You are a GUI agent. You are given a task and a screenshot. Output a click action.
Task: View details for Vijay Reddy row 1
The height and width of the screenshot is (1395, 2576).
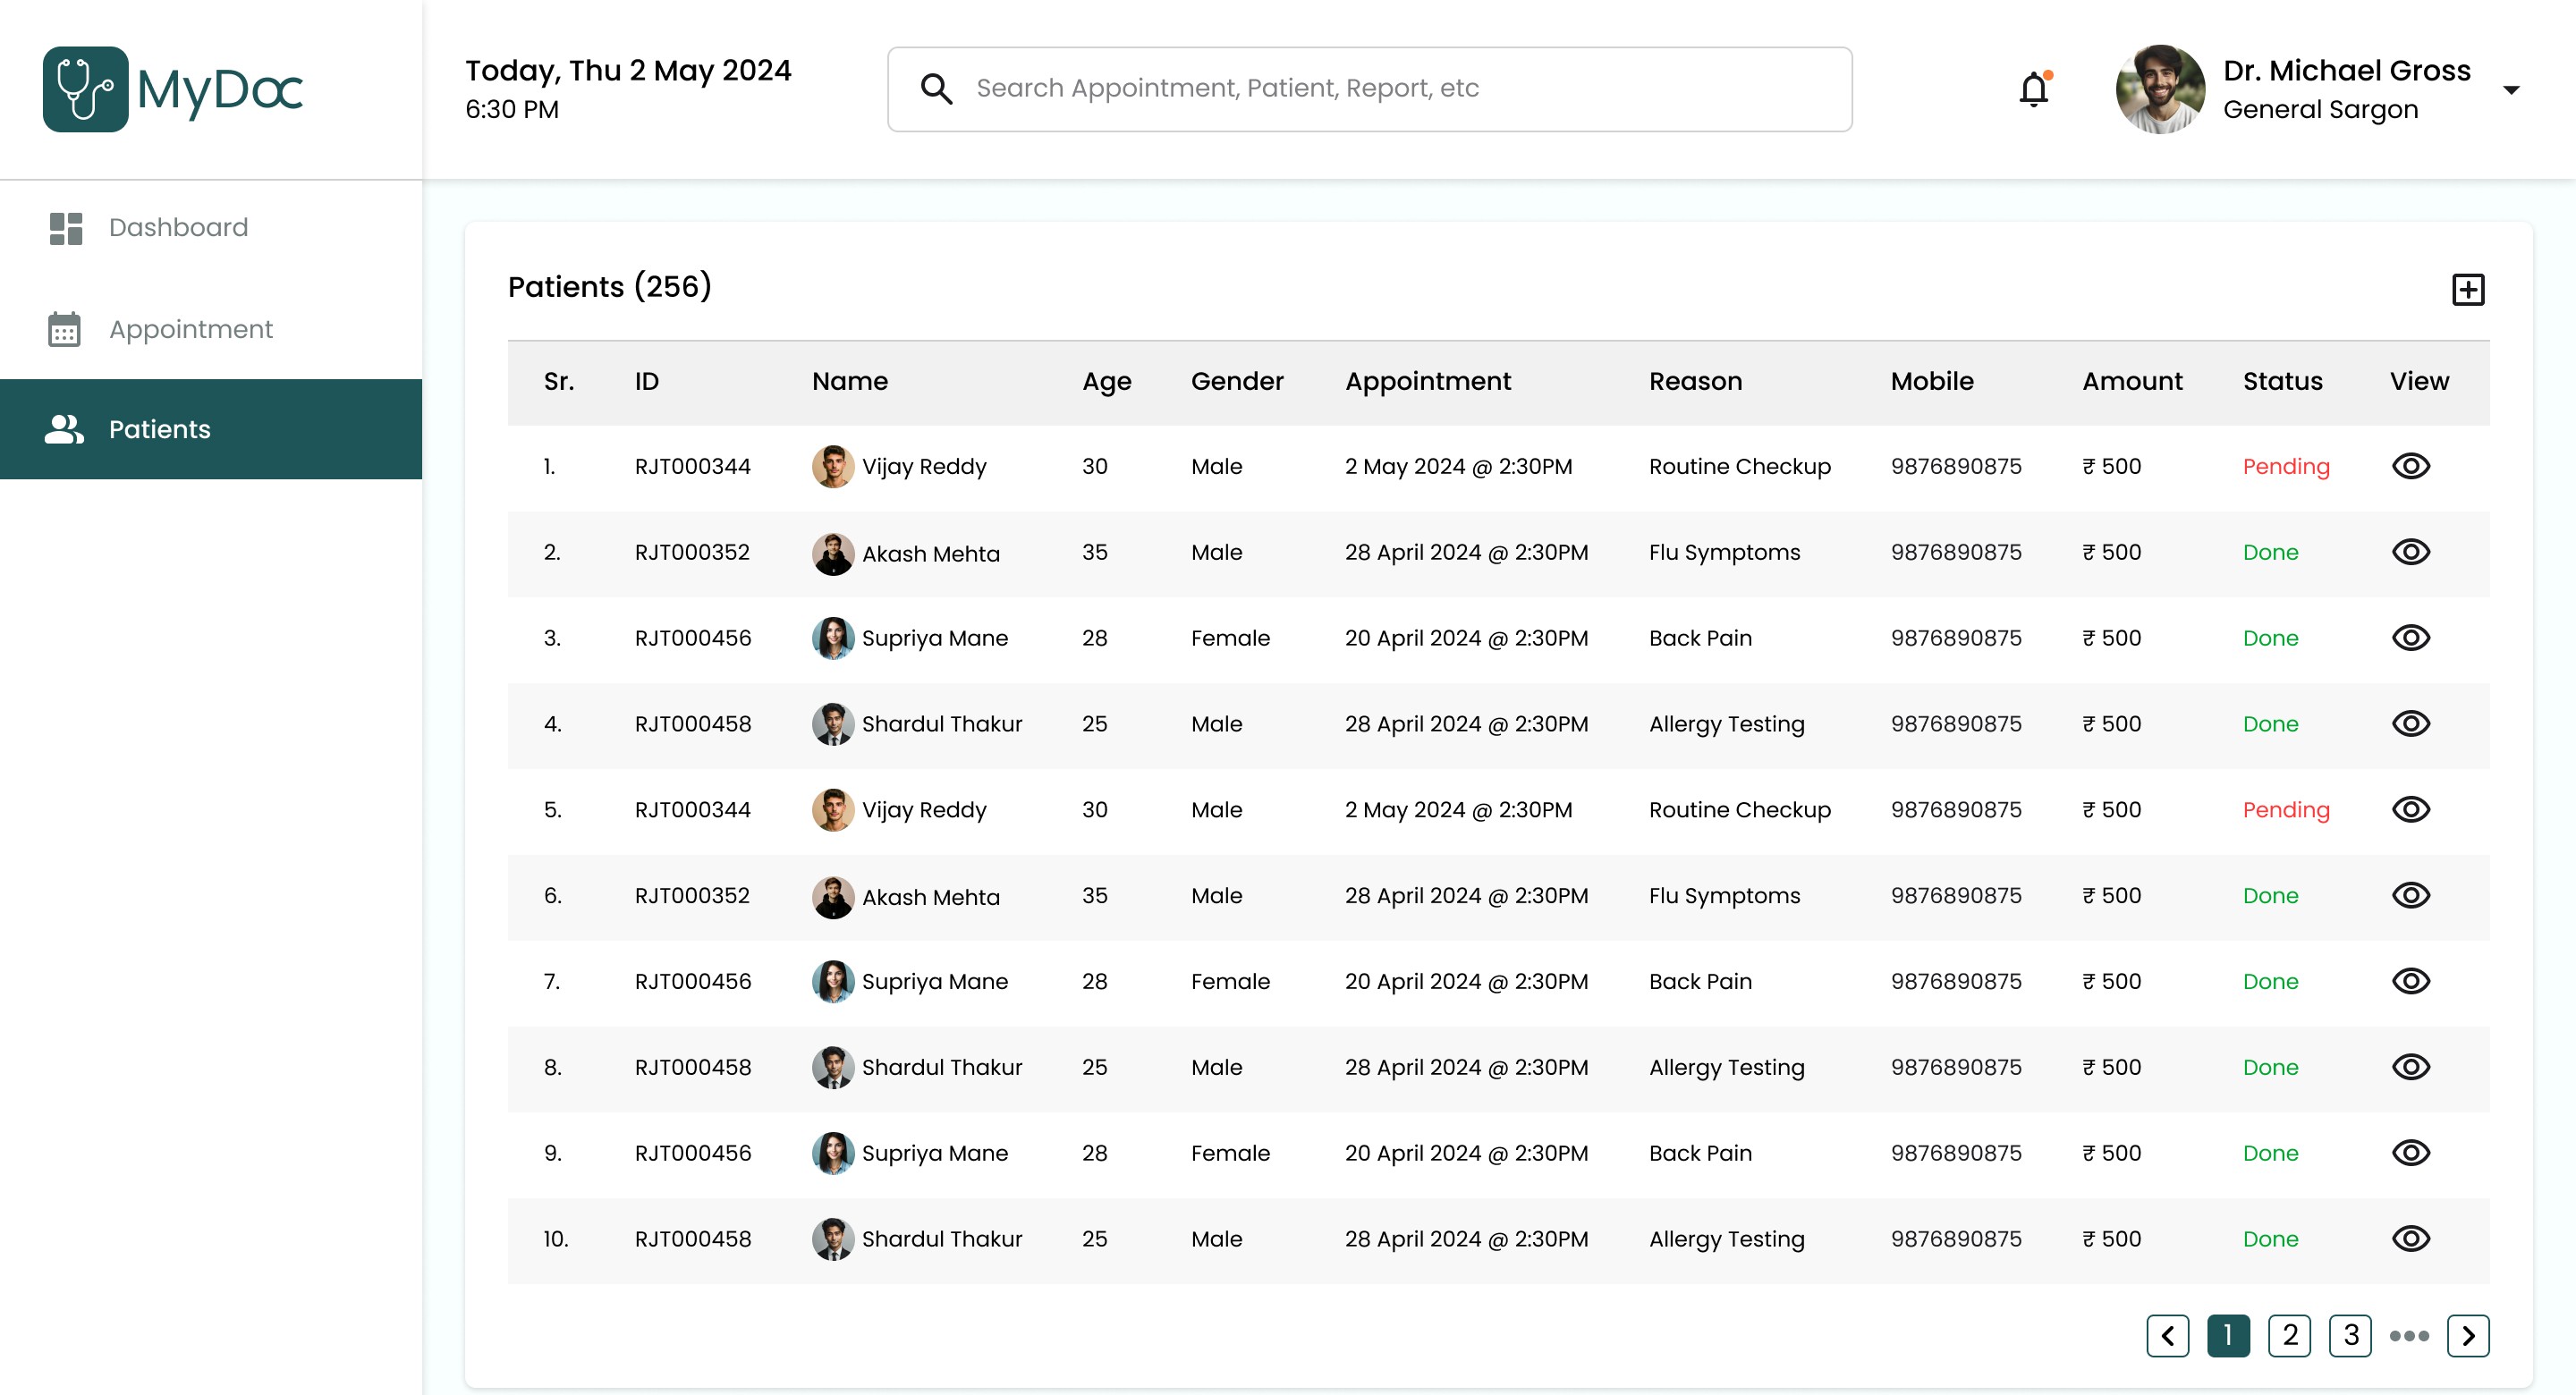coord(2410,466)
